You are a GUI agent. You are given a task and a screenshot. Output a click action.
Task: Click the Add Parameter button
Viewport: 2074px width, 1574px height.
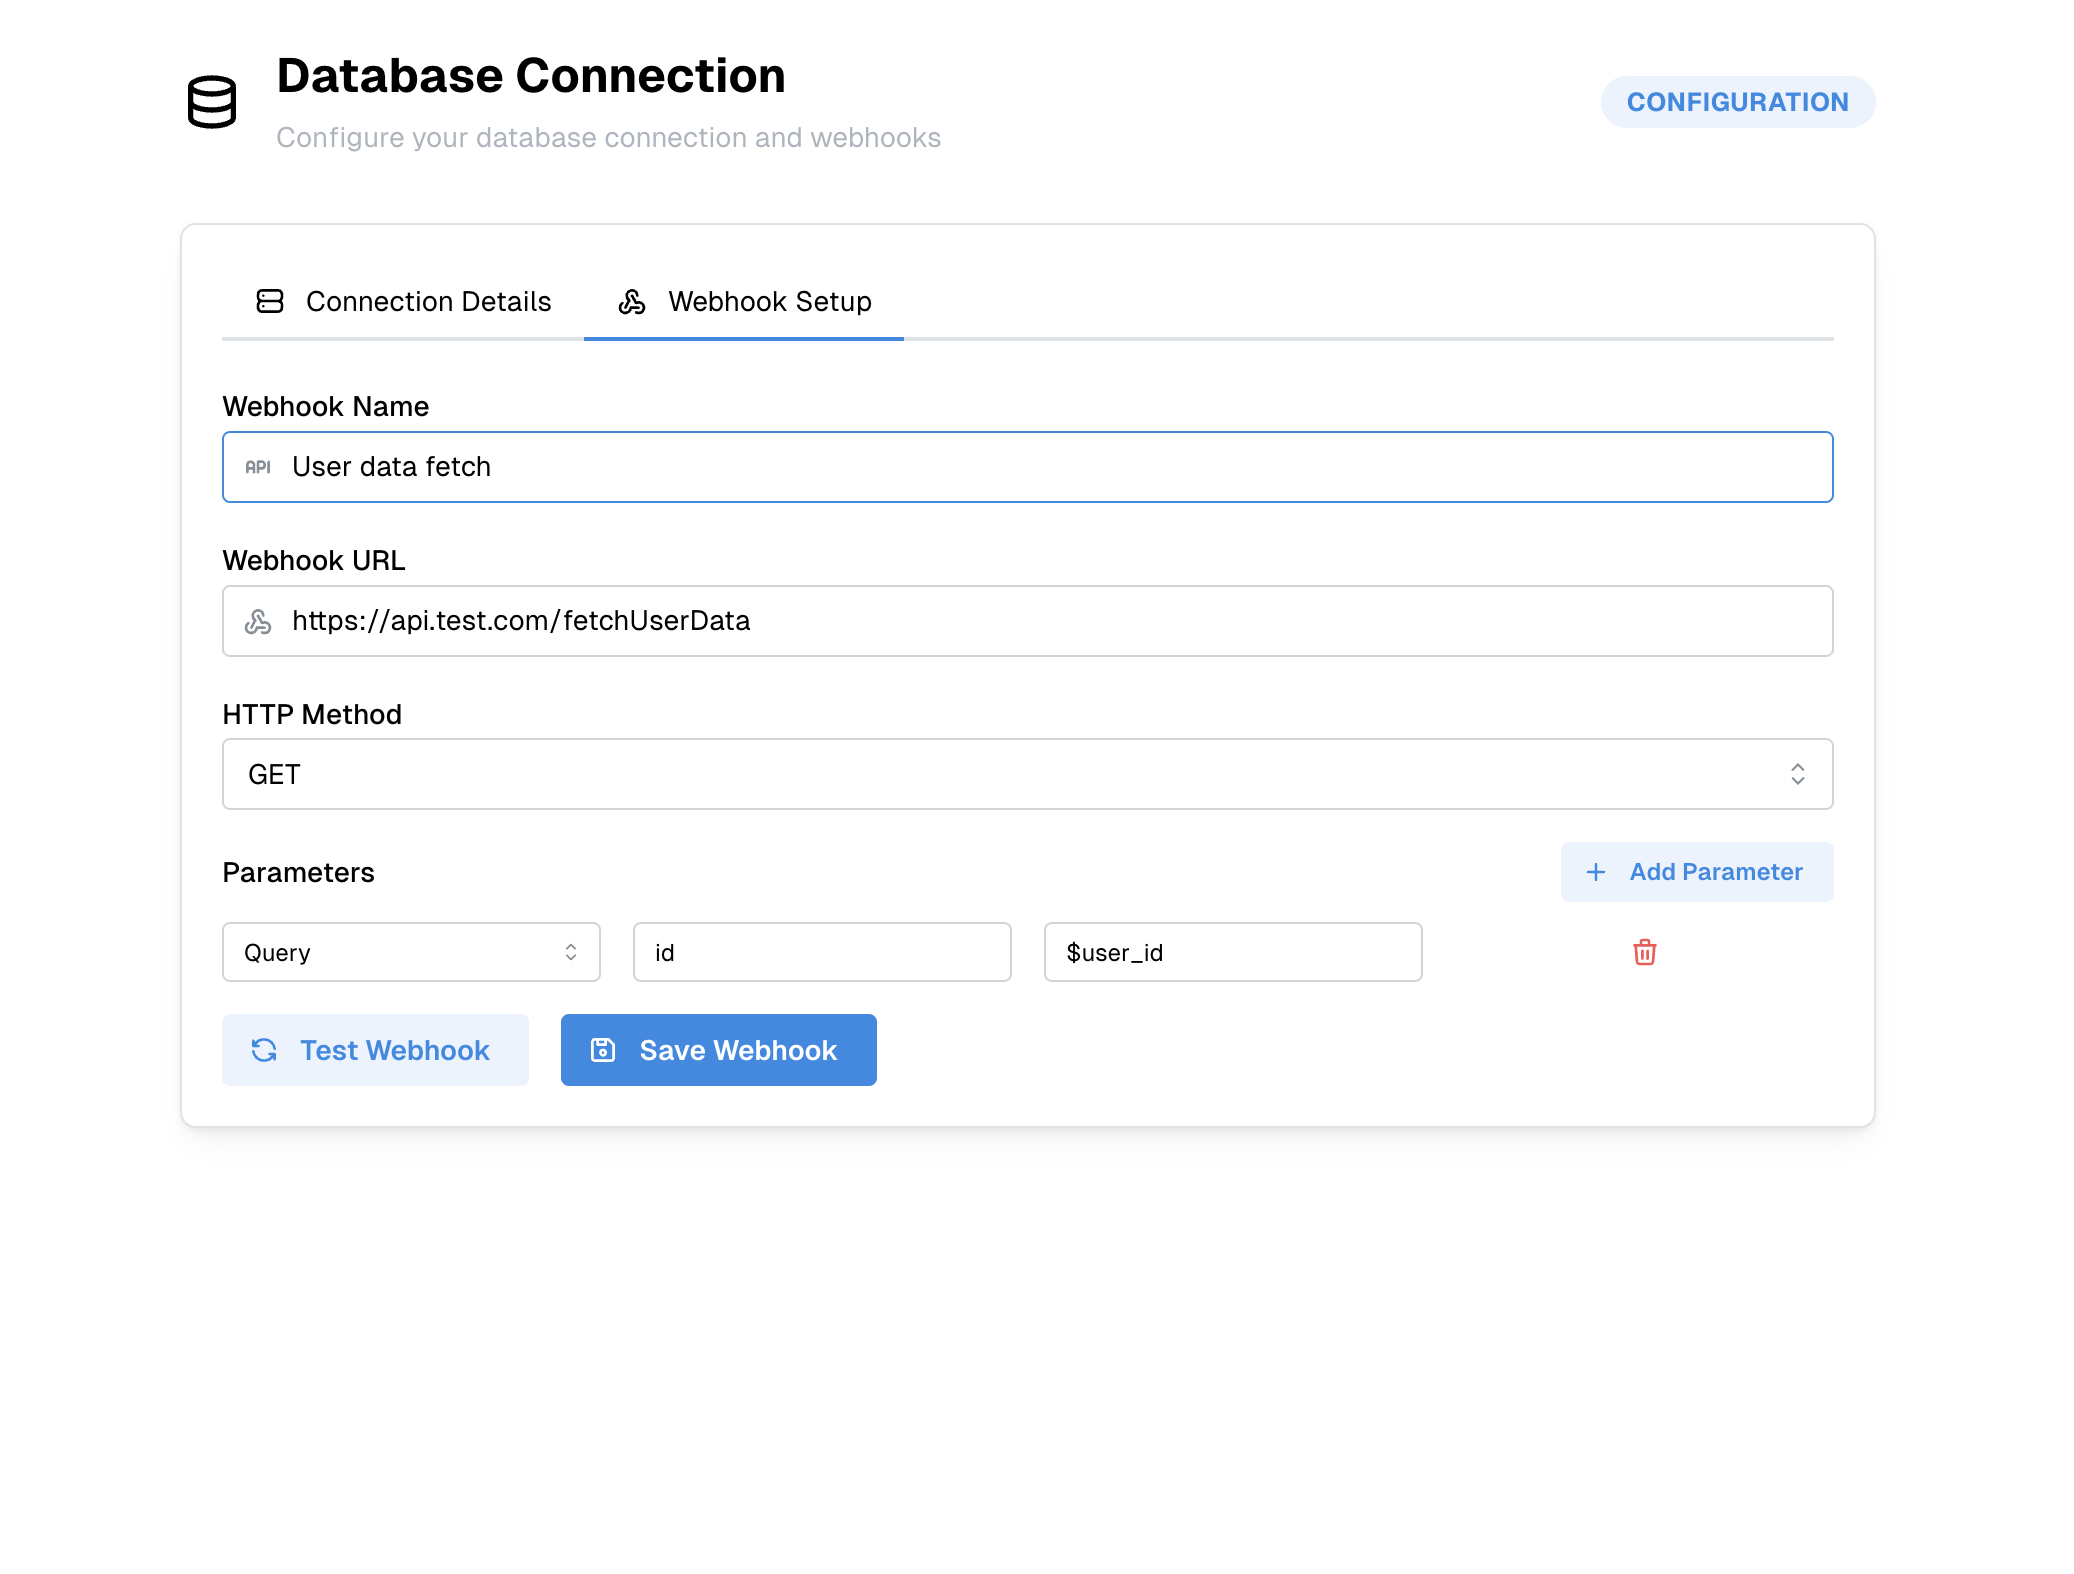coord(1697,872)
